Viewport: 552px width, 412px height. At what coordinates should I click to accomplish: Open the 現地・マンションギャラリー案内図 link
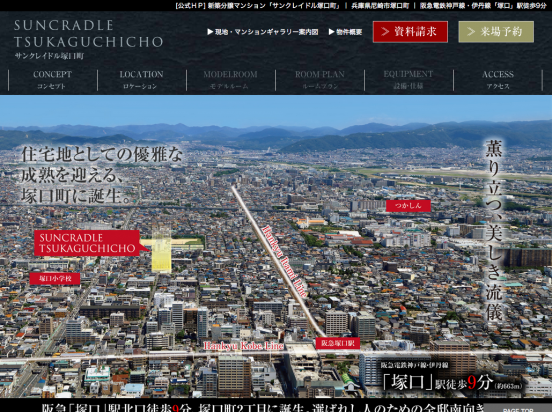[263, 32]
